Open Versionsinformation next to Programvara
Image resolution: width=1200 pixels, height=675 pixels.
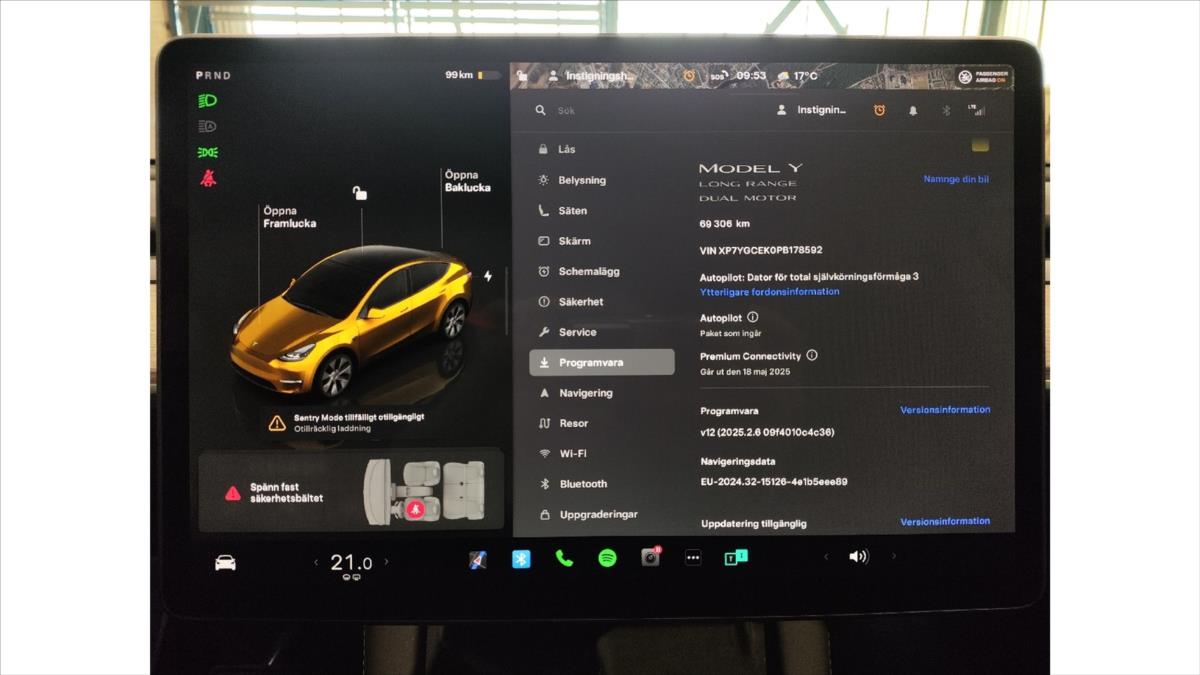coord(945,410)
